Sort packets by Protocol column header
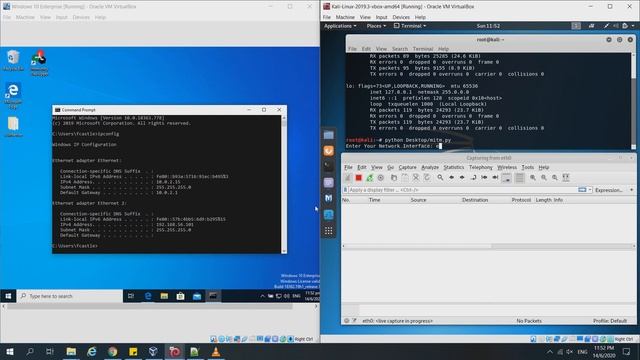This screenshot has height=360, width=640. (x=521, y=200)
